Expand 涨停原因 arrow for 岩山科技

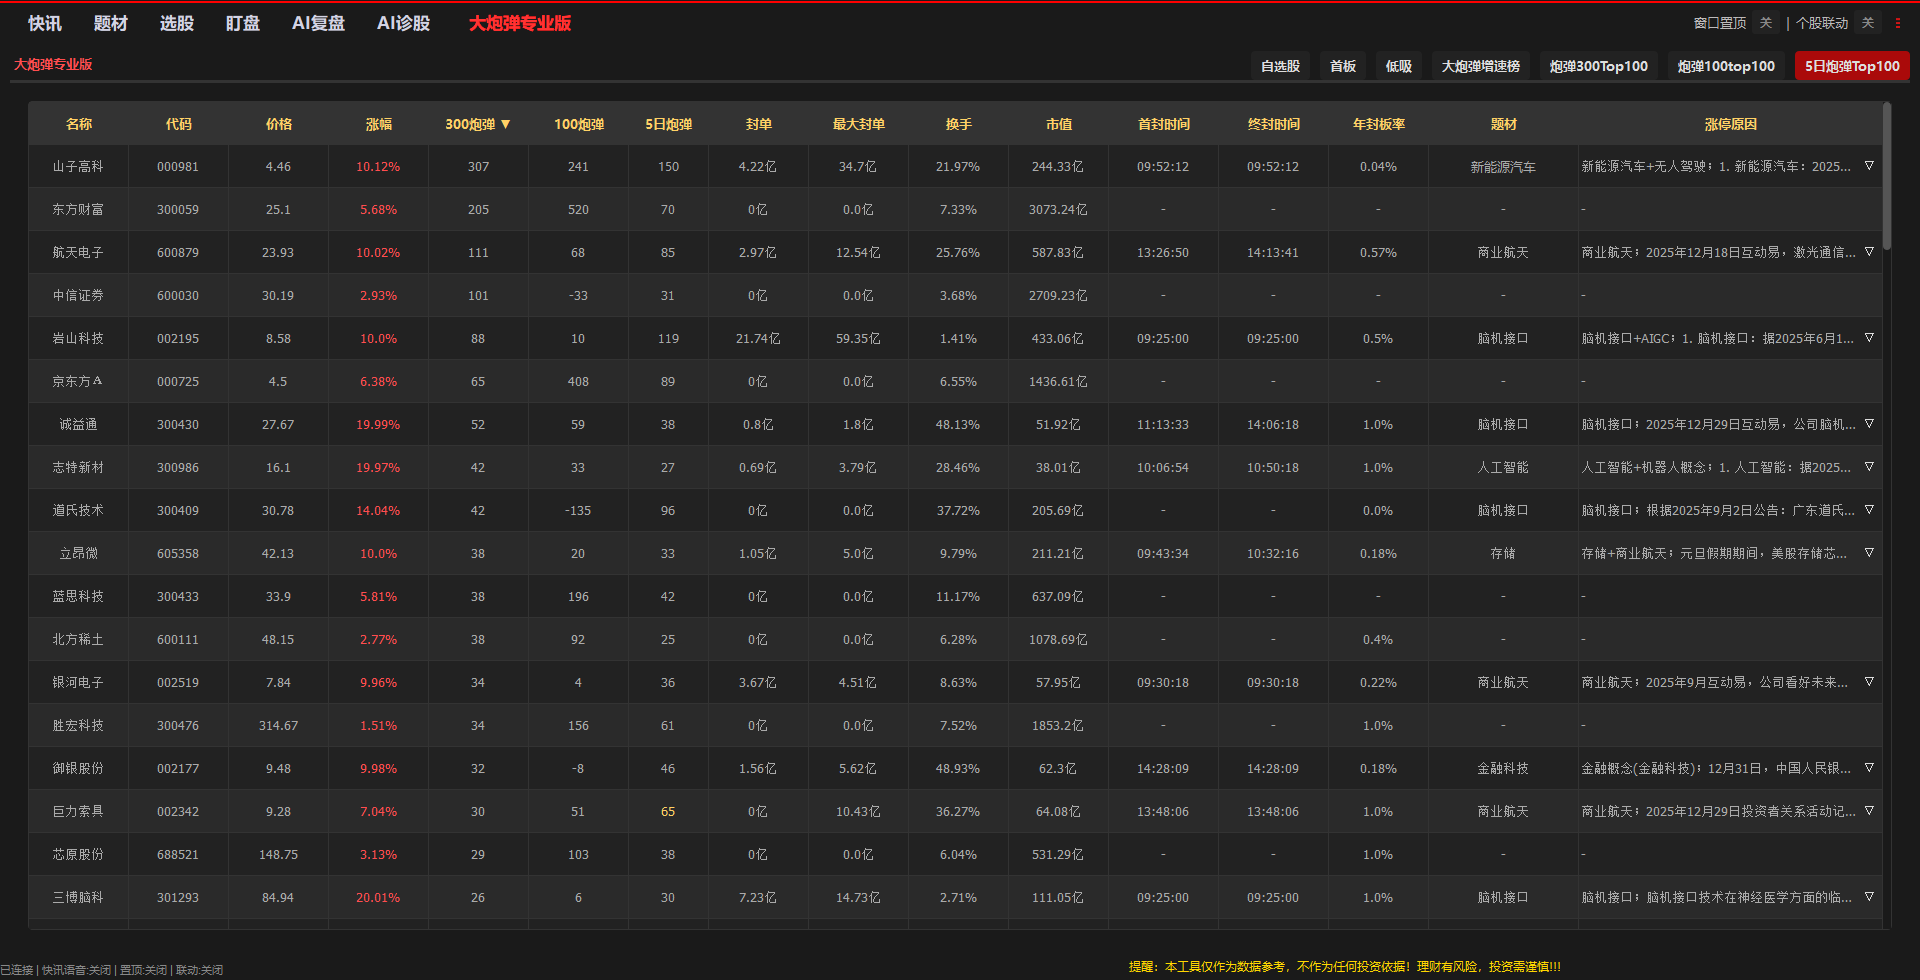pos(1869,338)
